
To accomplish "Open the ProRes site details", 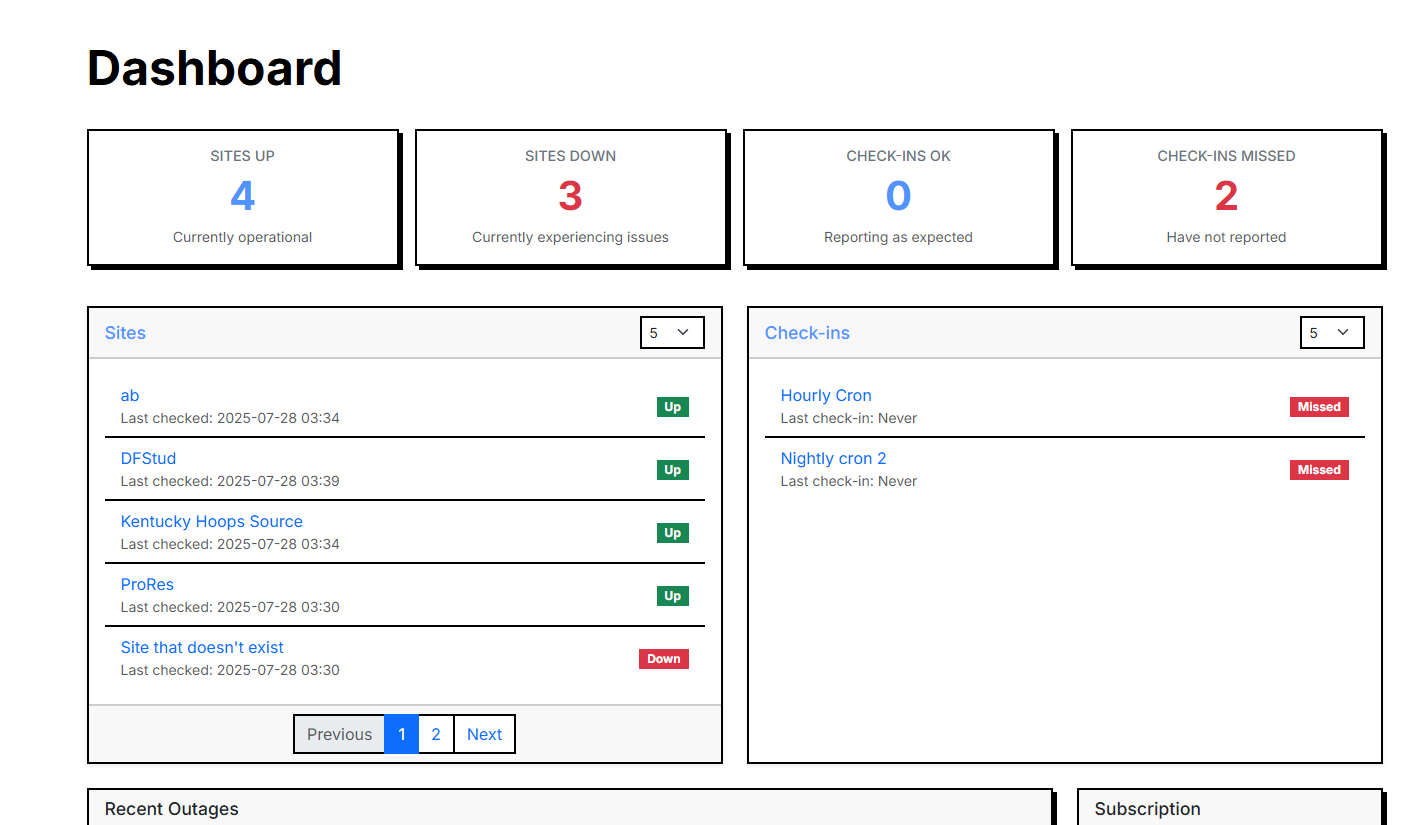I will click(x=147, y=585).
